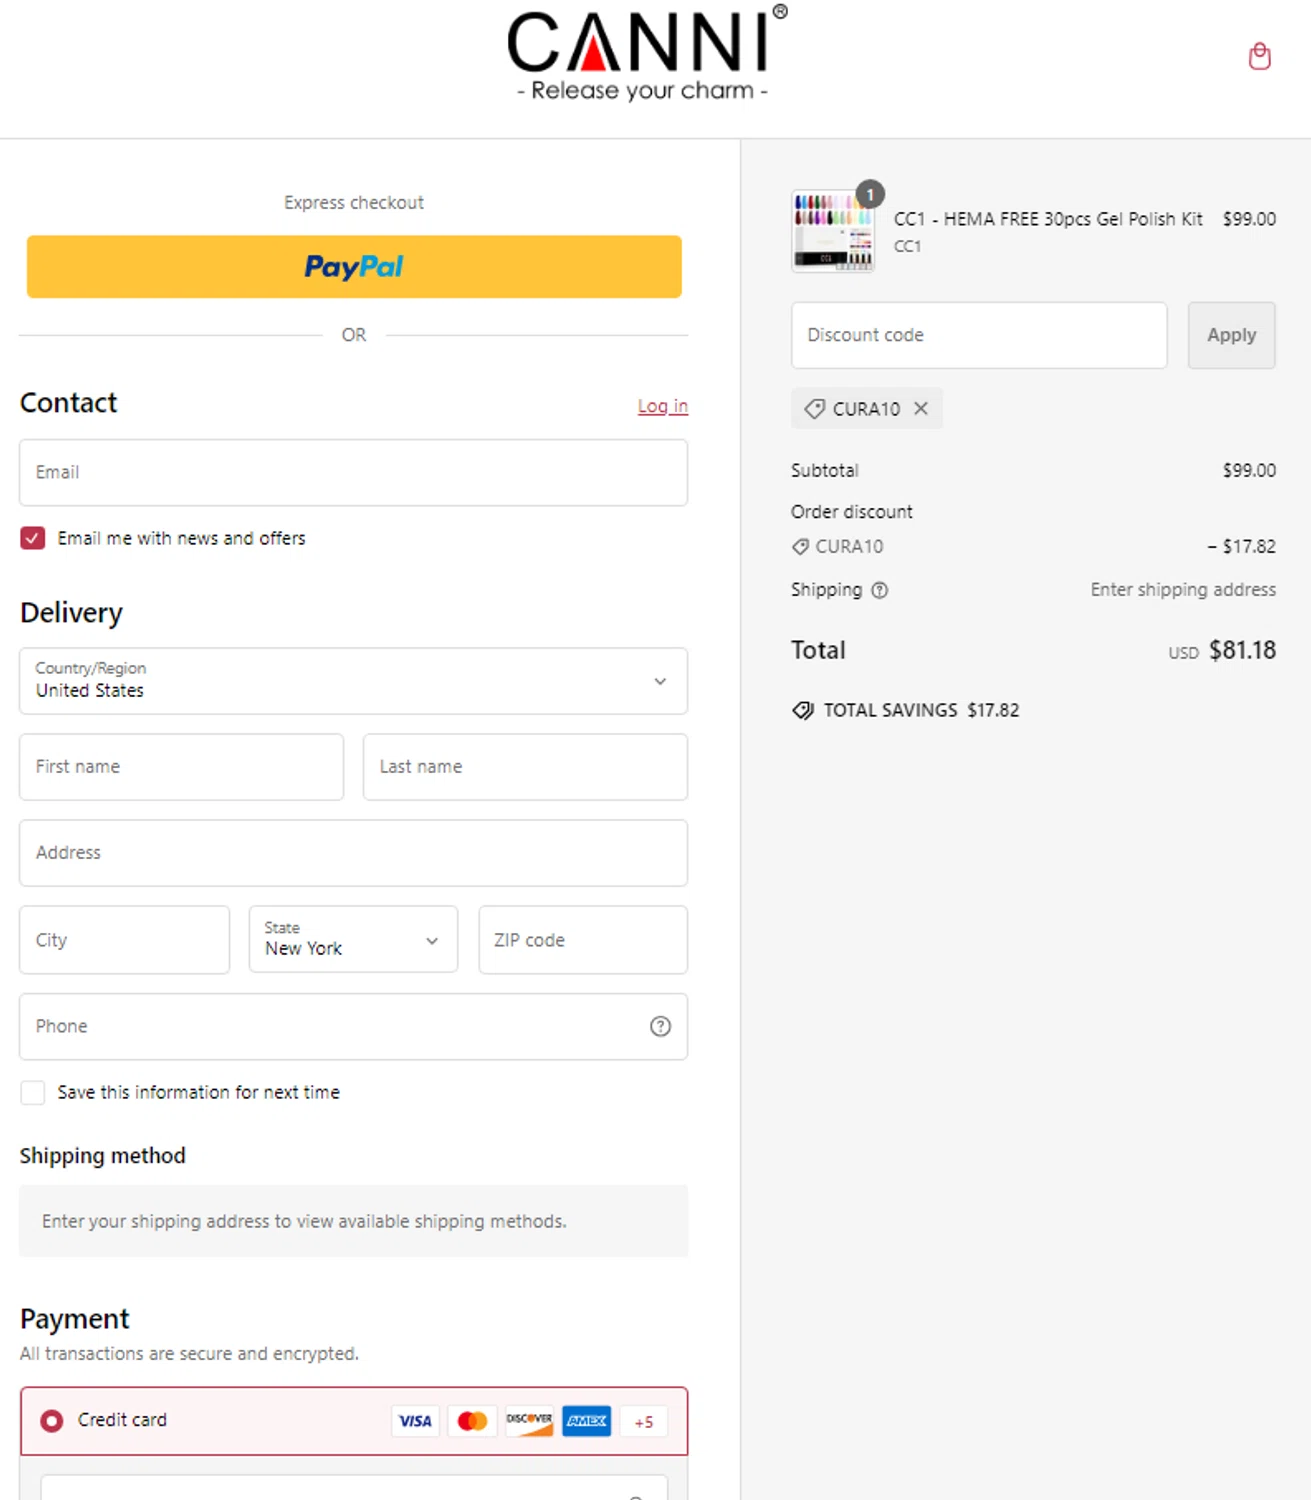Viewport: 1311px width, 1500px height.
Task: Click the +5 more card types badge
Action: [643, 1421]
